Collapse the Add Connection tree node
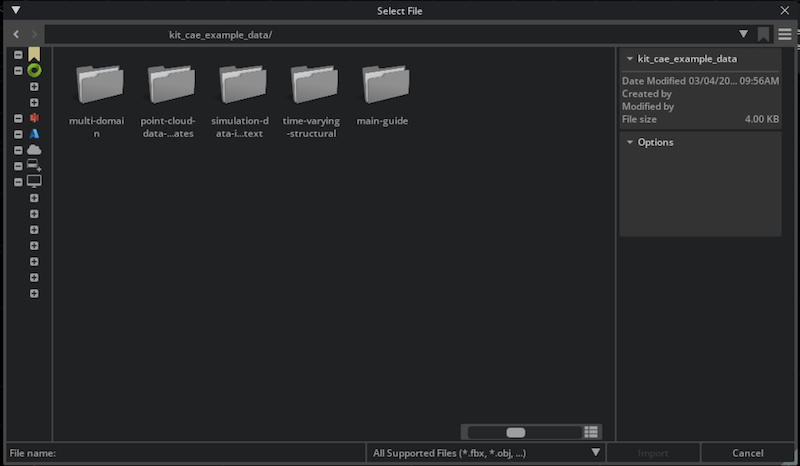Image resolution: width=800 pixels, height=466 pixels. point(18,166)
